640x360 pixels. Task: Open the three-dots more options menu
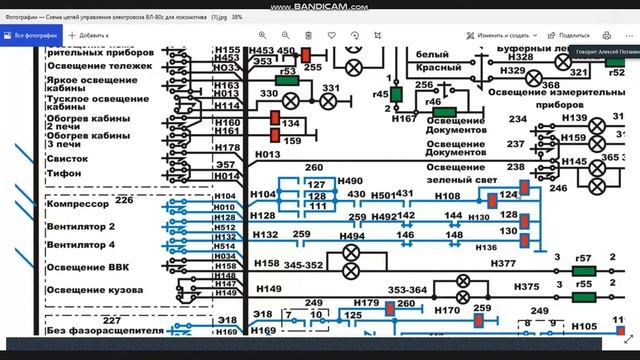click(x=629, y=36)
